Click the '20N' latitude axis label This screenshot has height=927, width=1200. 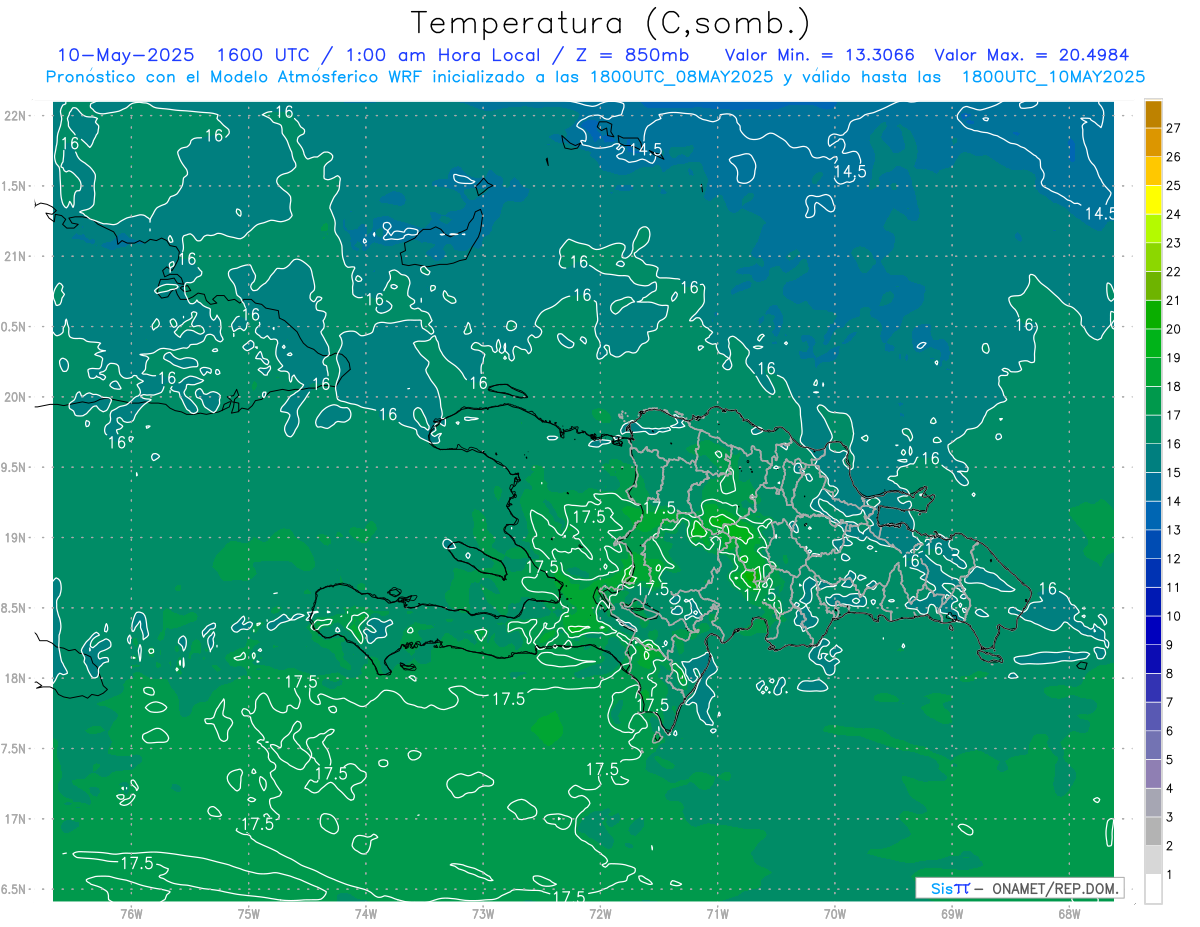coord(15,397)
